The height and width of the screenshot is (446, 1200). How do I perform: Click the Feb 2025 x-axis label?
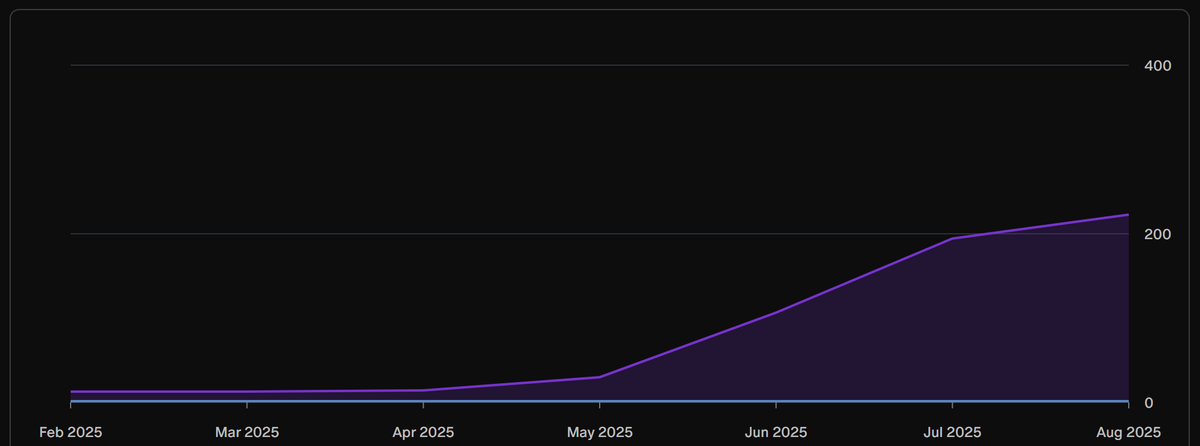pyautogui.click(x=71, y=432)
